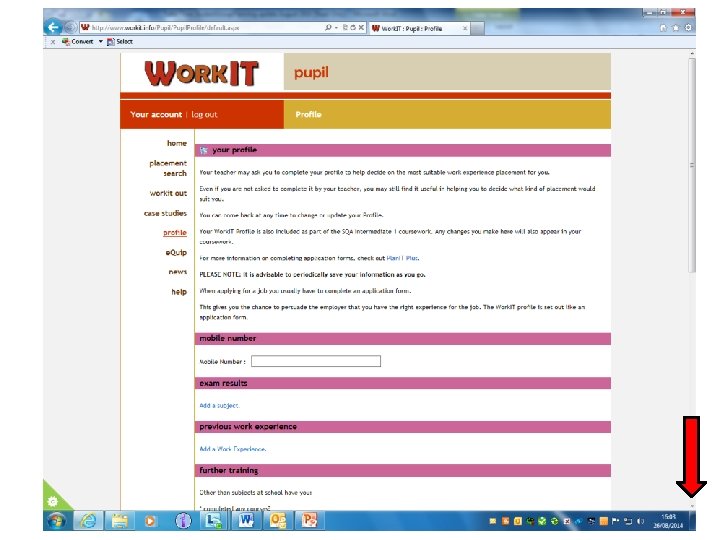
Task: Click the browser forward button
Action: tap(70, 28)
